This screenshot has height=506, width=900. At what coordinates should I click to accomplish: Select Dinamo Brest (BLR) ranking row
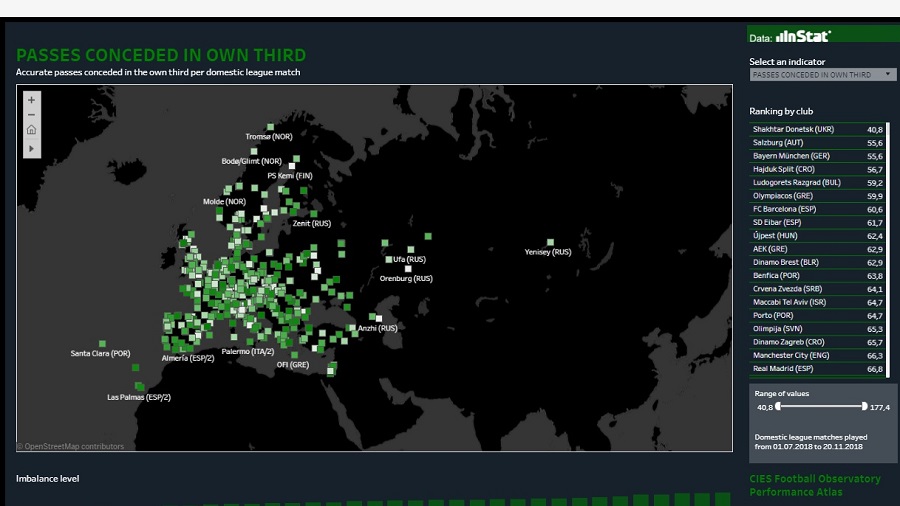click(817, 262)
